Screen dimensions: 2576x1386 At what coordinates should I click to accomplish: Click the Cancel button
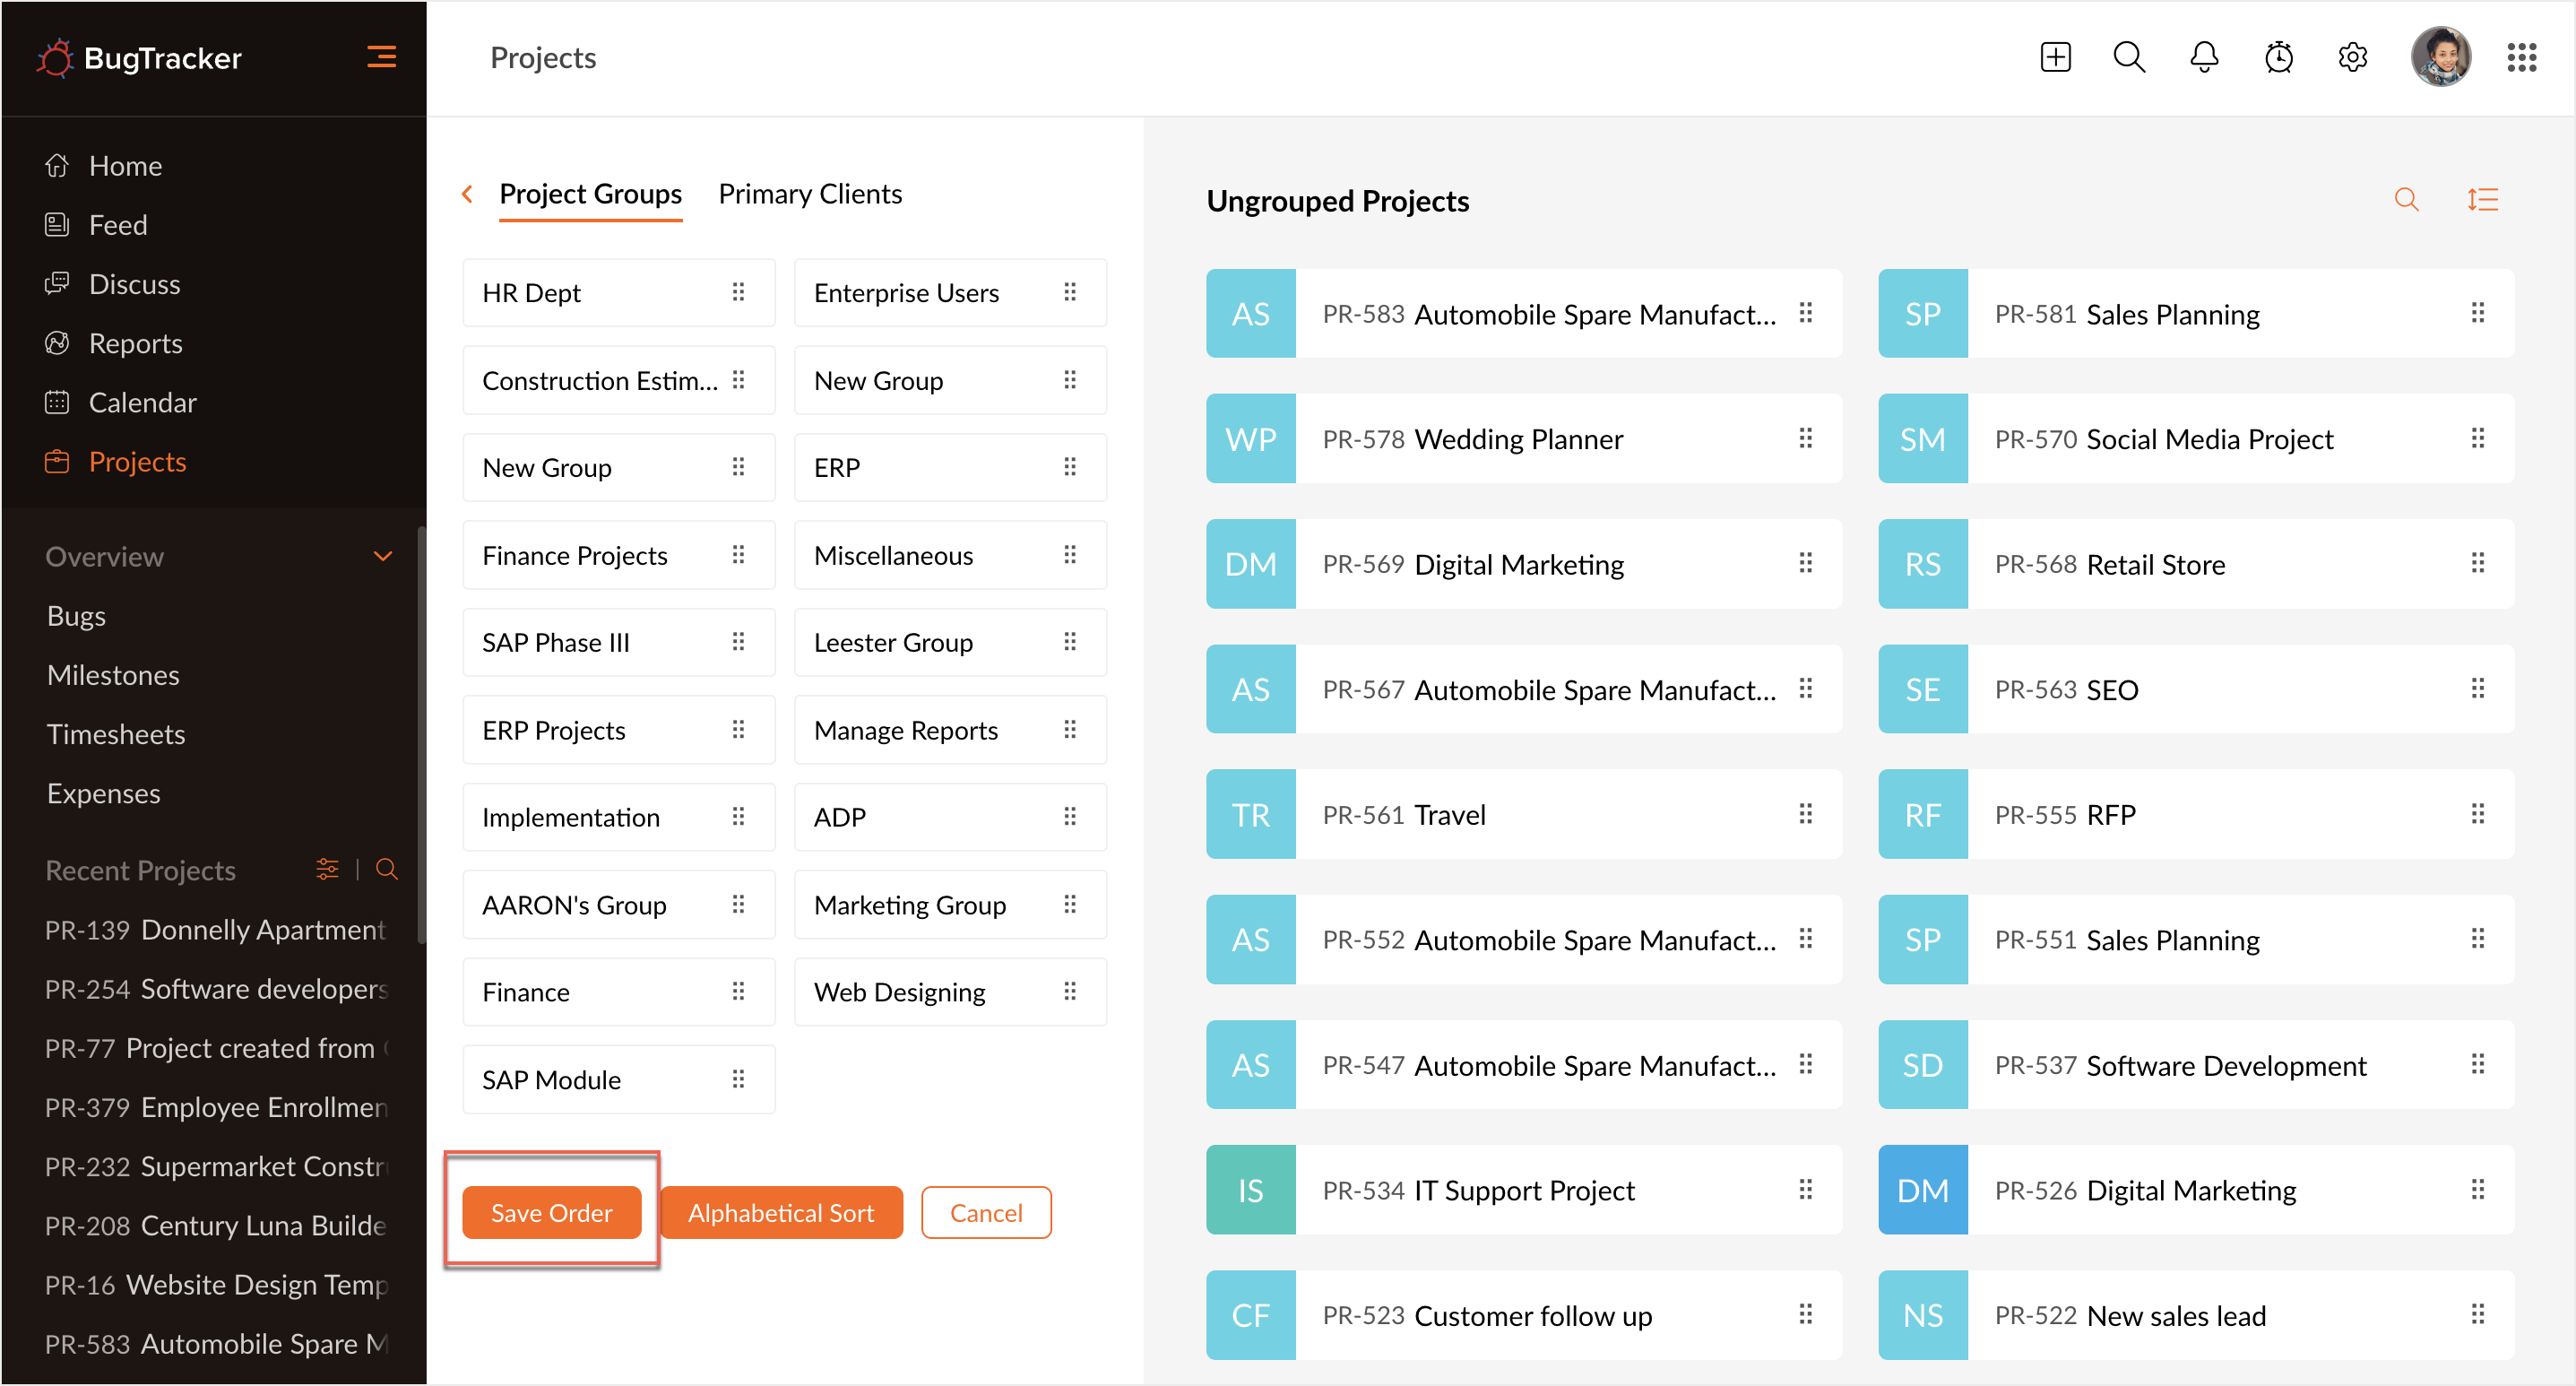coord(985,1212)
